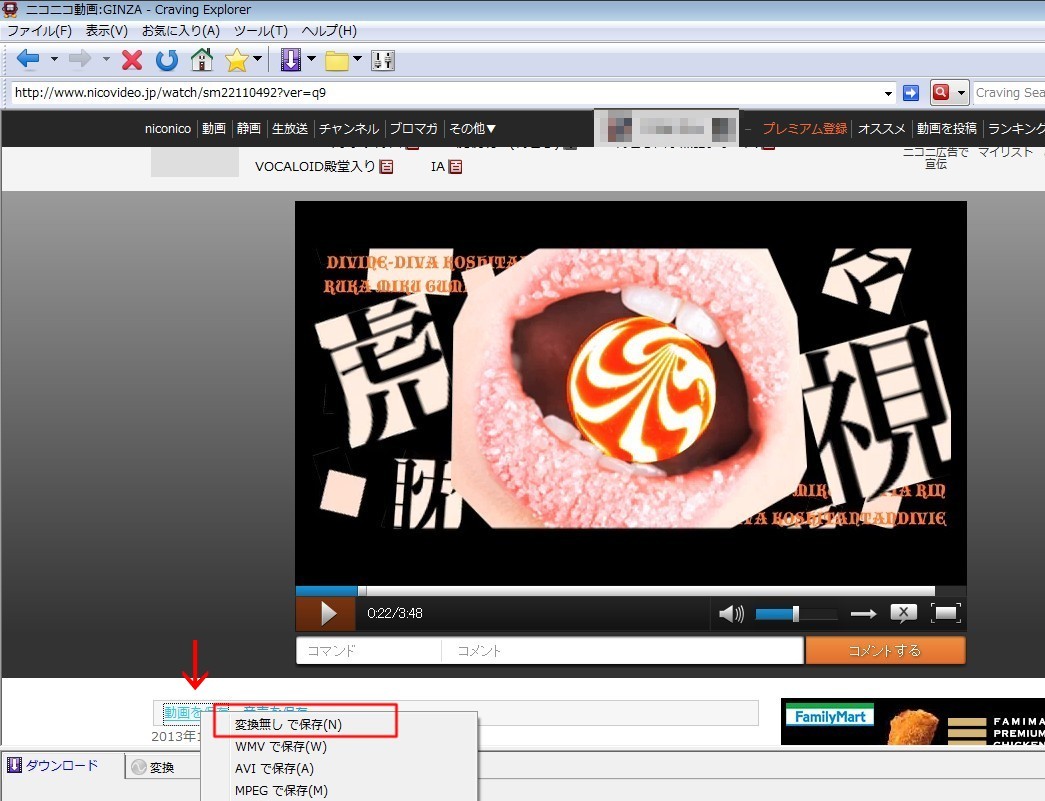Viewport: 1045px width, 801px height.
Task: Adjust the video volume slider
Action: click(796, 614)
